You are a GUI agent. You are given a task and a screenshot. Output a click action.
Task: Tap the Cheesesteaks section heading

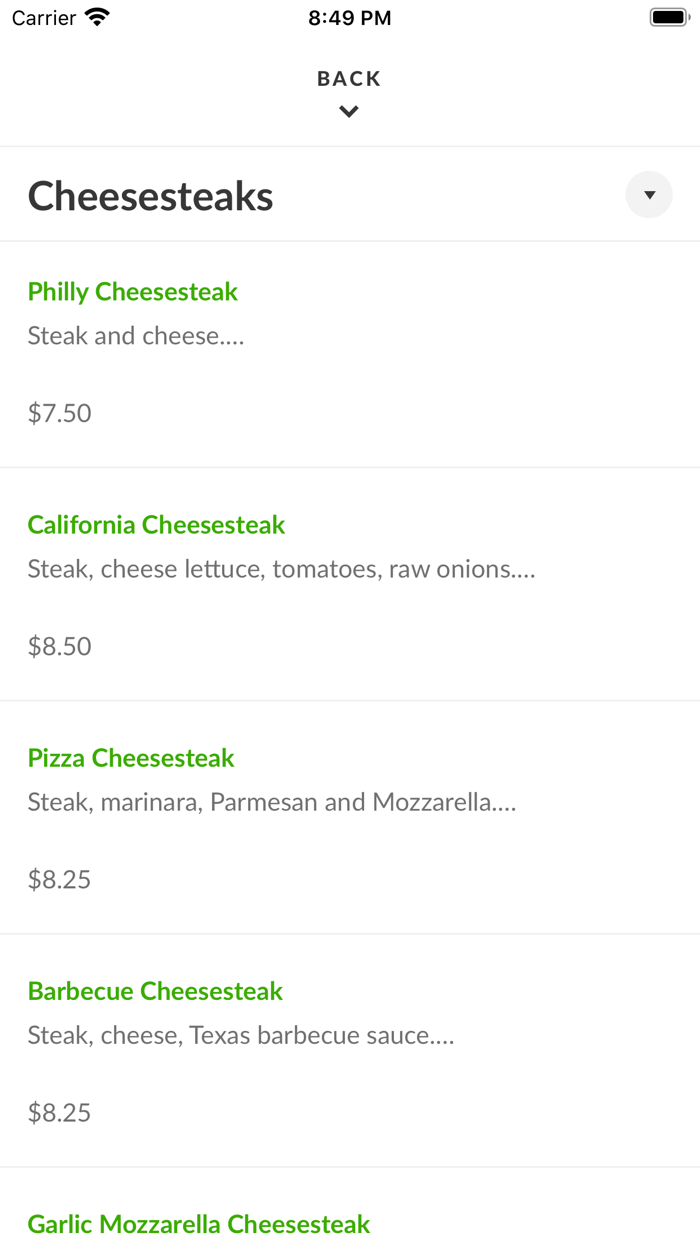(150, 195)
